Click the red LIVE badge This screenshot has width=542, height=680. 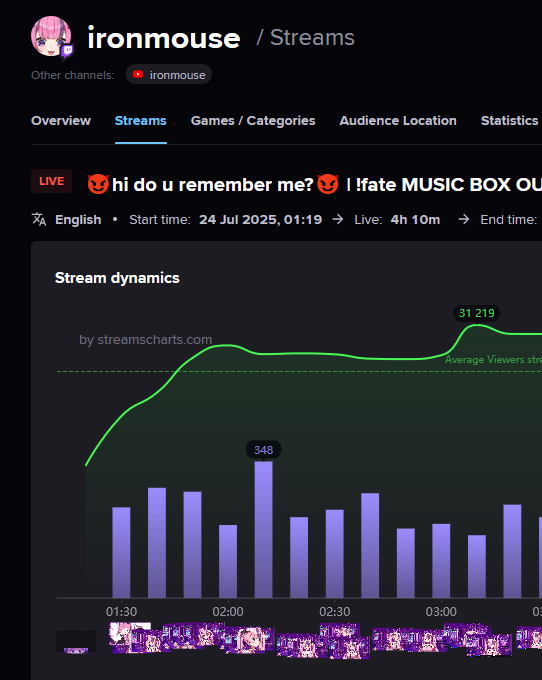[52, 181]
